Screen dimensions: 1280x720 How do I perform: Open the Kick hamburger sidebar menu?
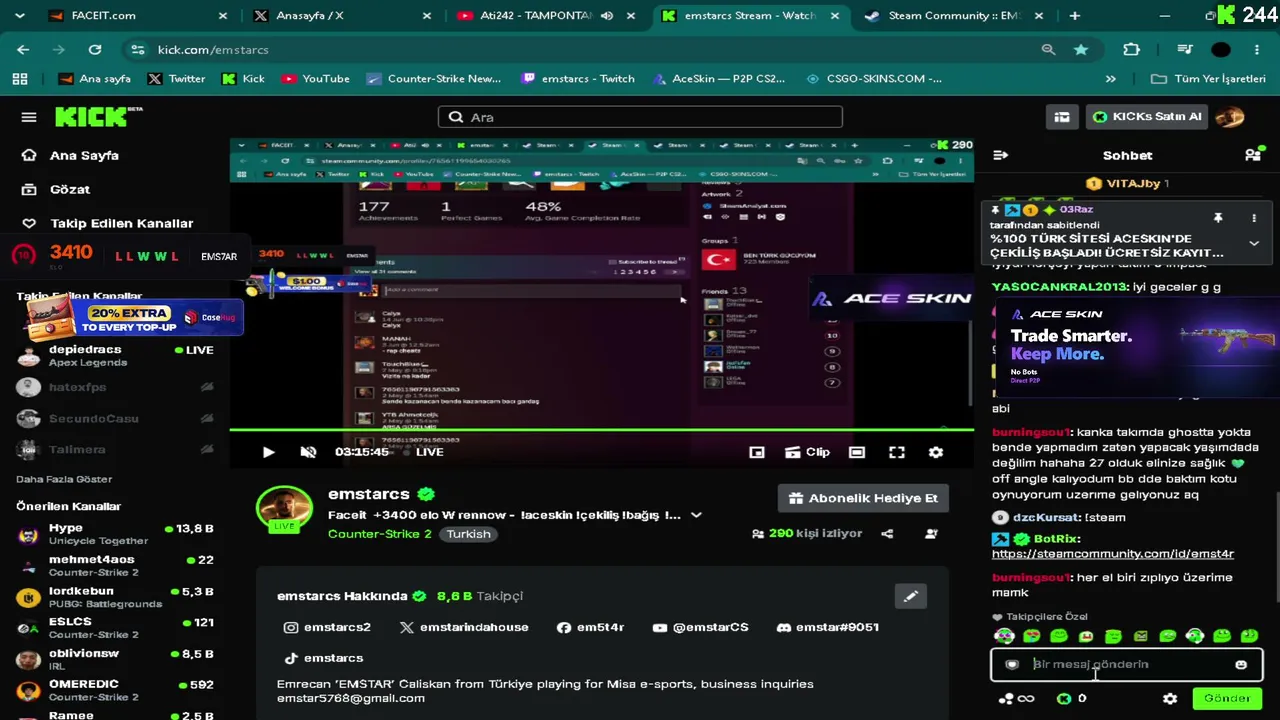point(29,117)
